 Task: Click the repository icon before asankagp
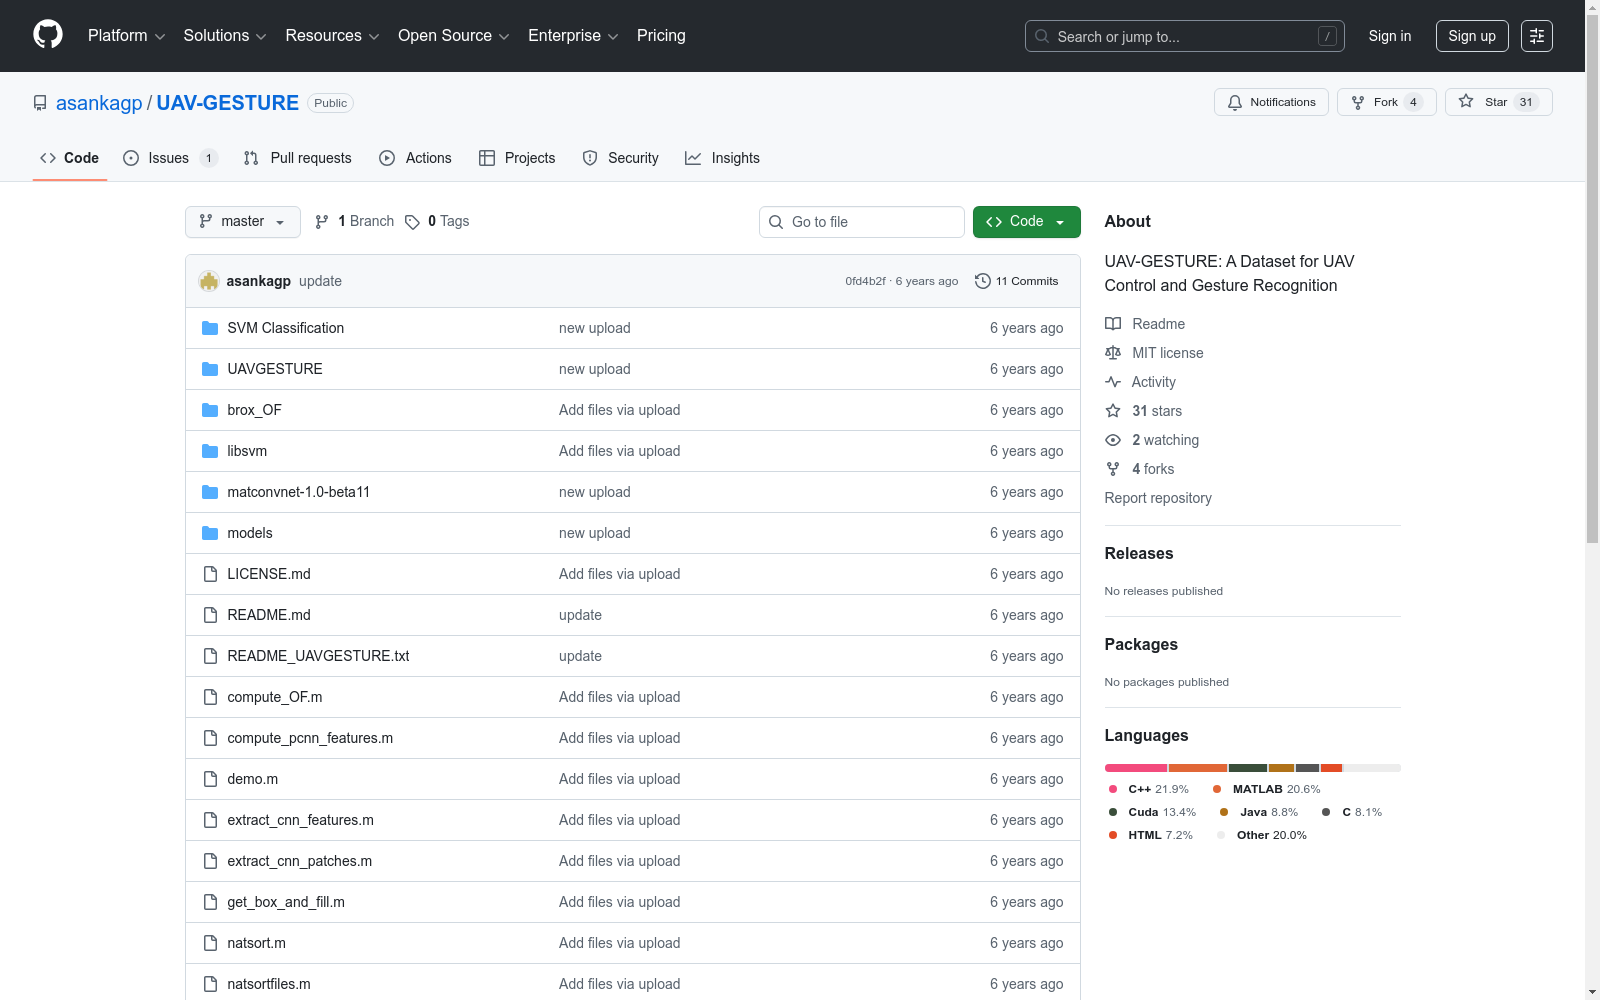[40, 103]
